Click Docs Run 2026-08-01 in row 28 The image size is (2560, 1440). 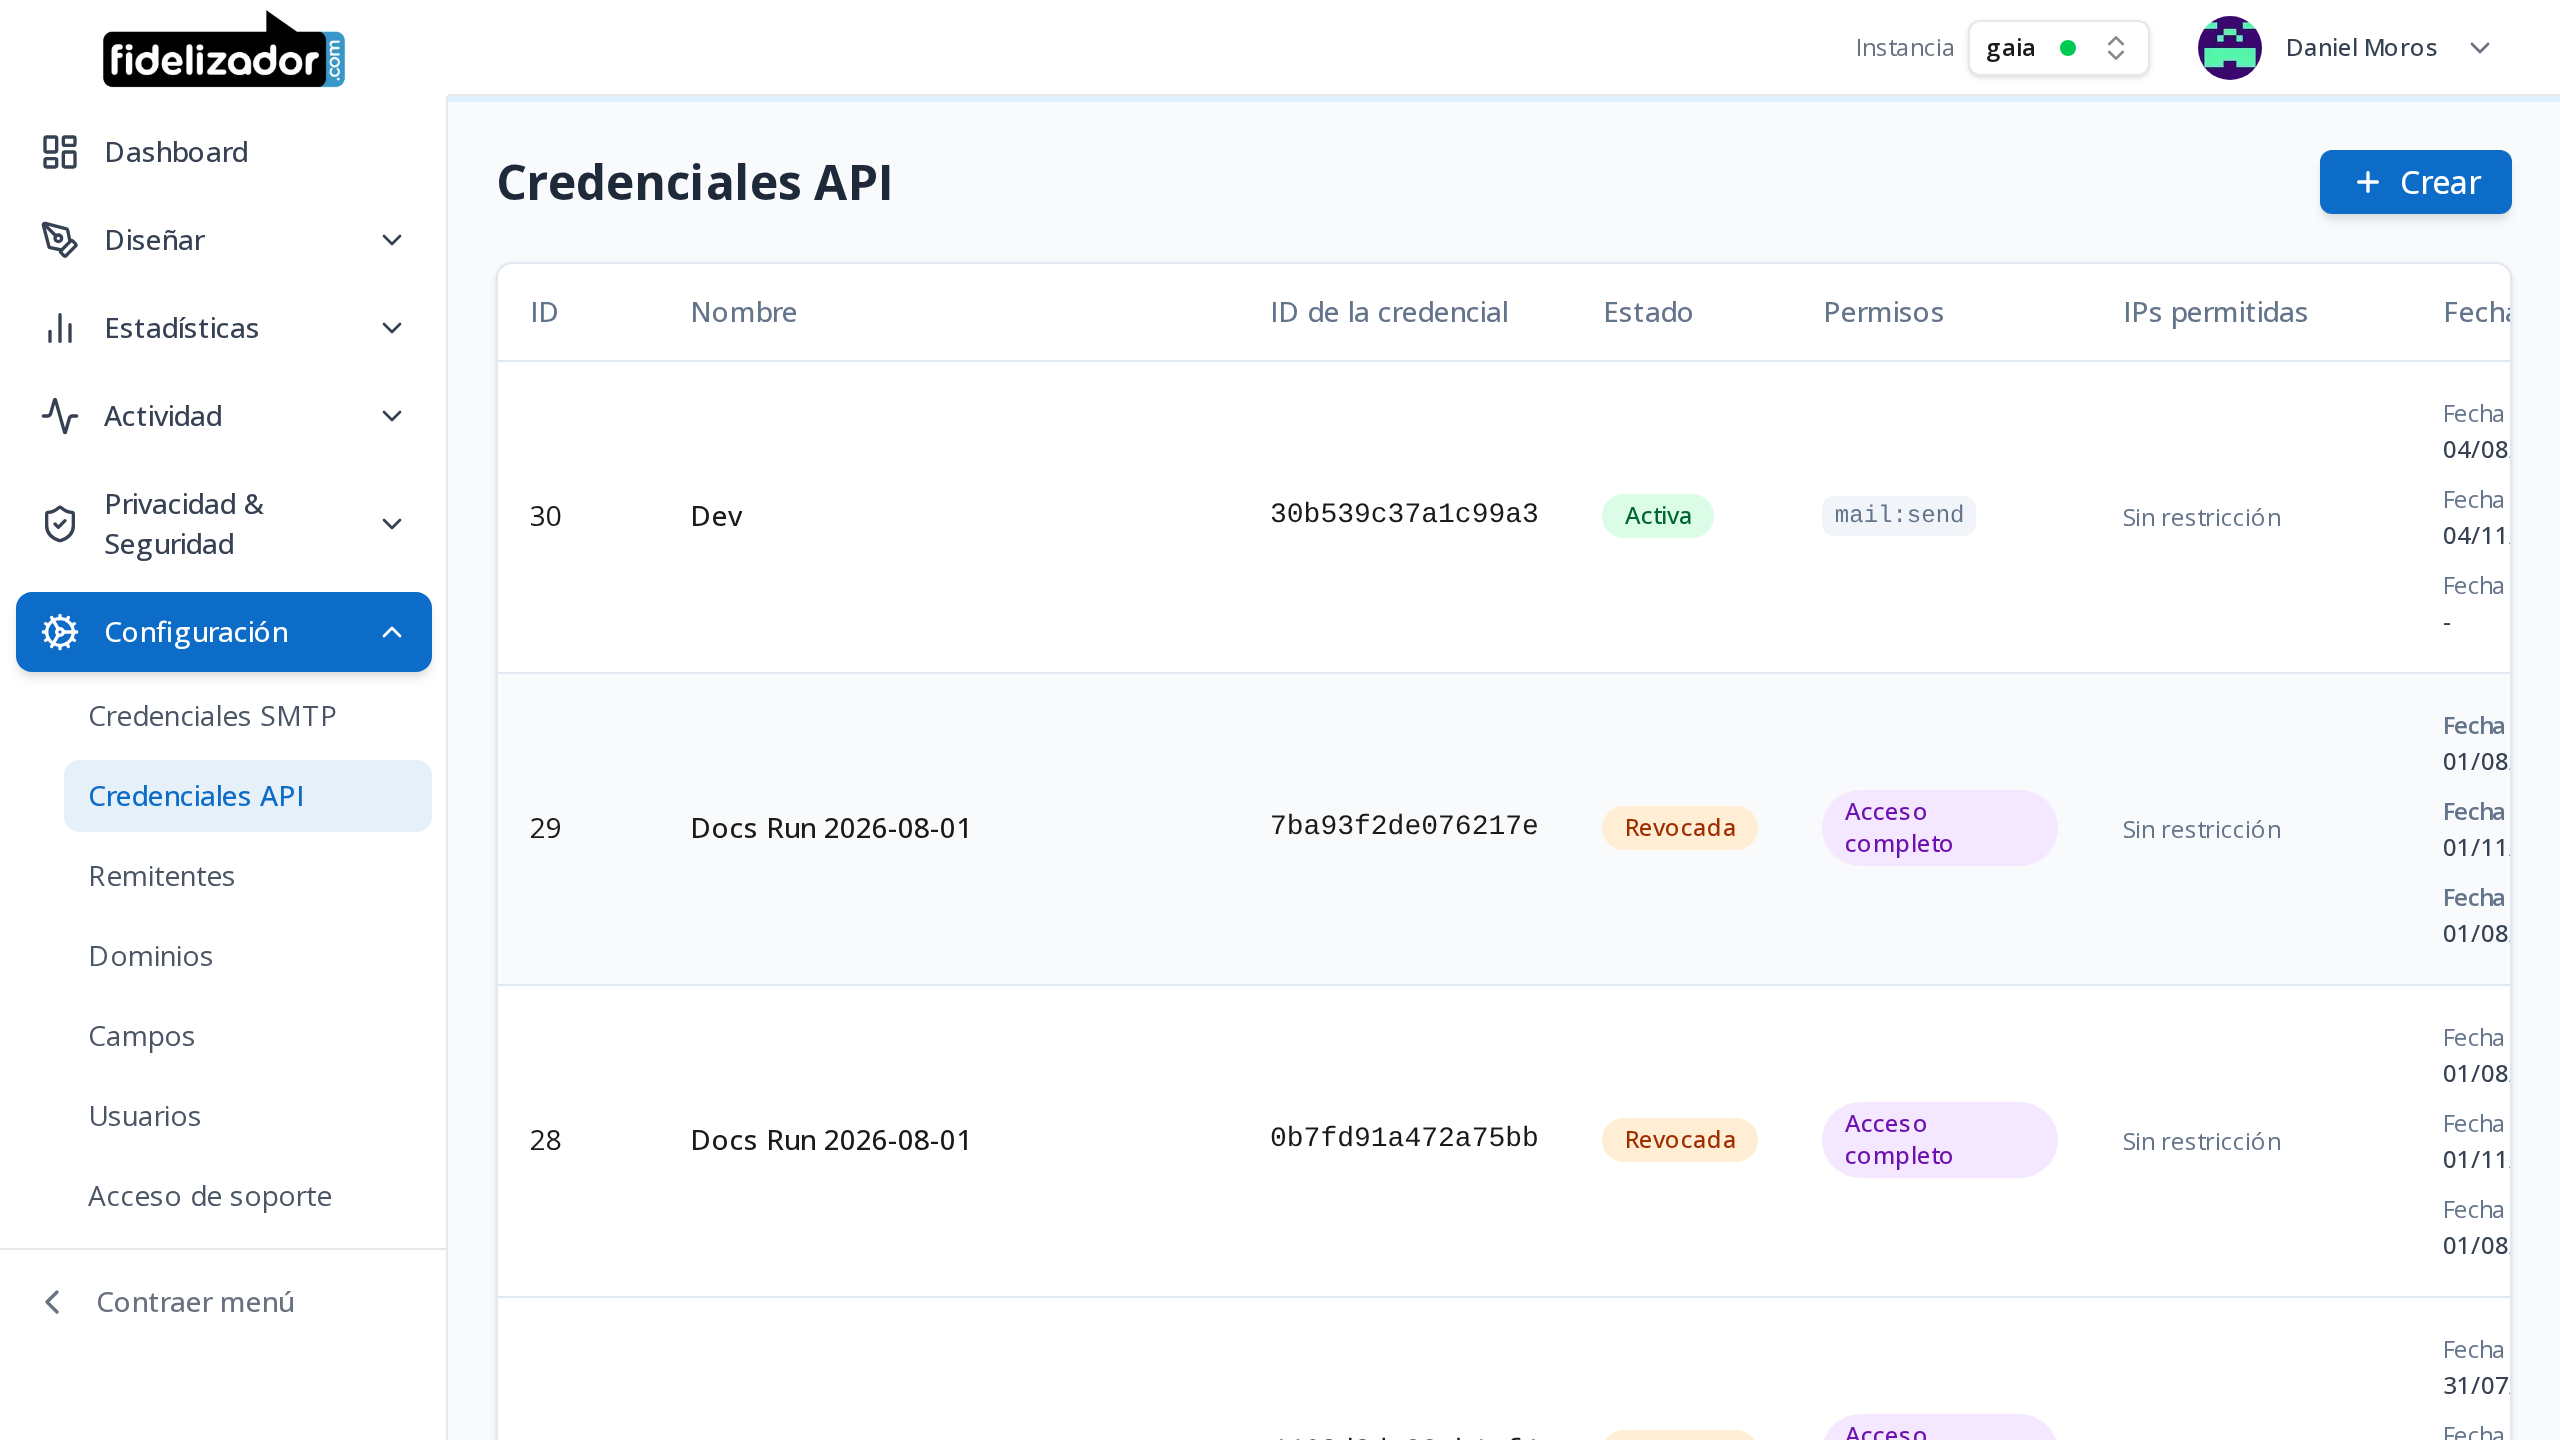coord(830,1140)
